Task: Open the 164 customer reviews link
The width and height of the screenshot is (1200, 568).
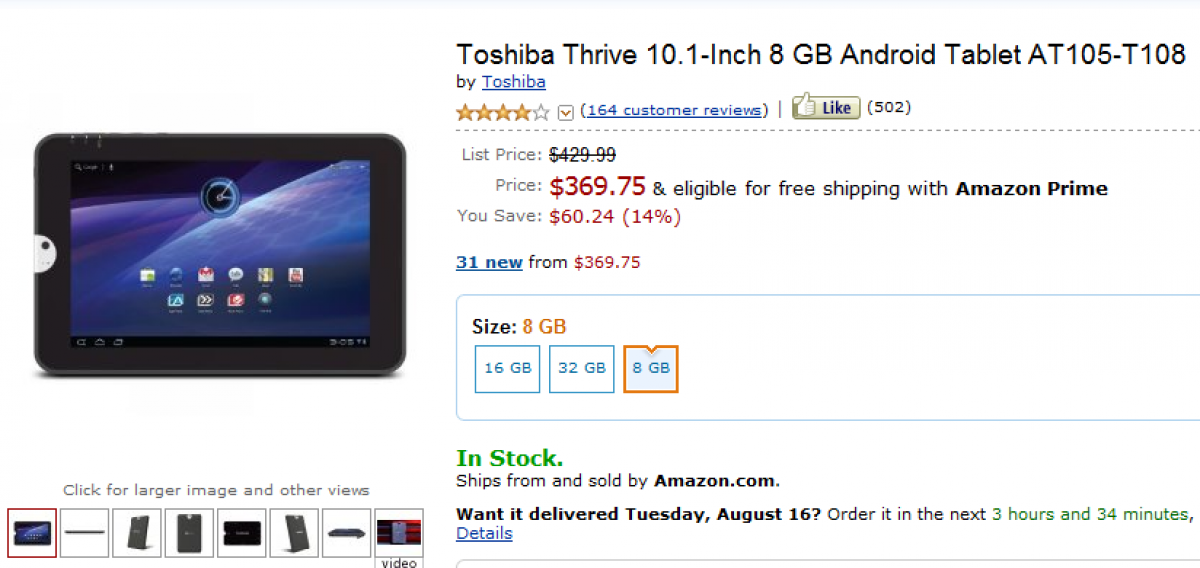Action: pyautogui.click(x=674, y=110)
